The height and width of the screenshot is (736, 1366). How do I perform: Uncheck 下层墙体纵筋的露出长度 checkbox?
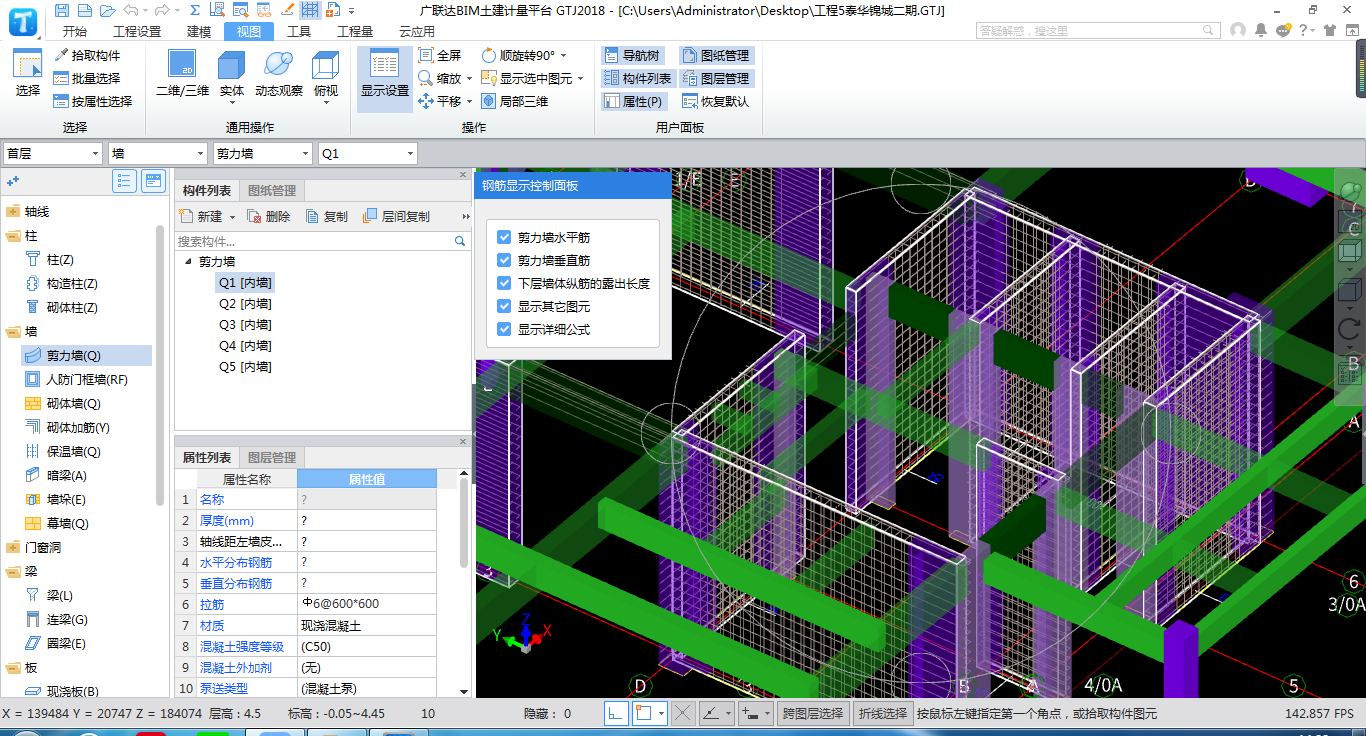[504, 283]
